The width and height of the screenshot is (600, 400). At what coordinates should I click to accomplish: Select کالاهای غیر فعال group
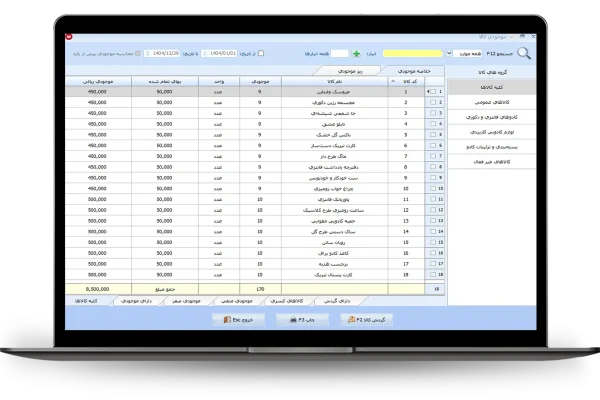pyautogui.click(x=492, y=162)
